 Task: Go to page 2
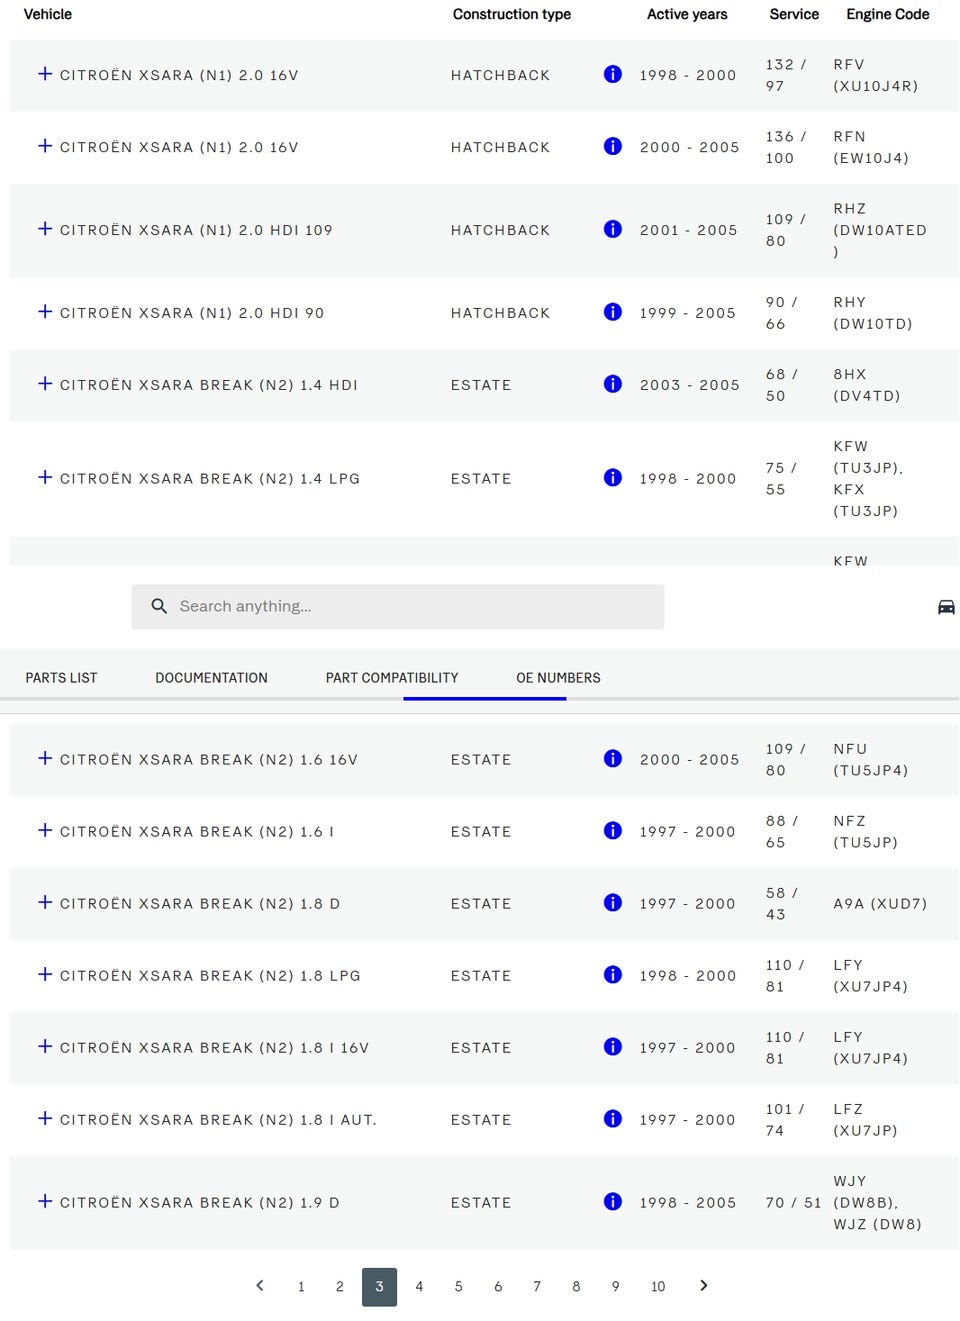pos(340,1287)
